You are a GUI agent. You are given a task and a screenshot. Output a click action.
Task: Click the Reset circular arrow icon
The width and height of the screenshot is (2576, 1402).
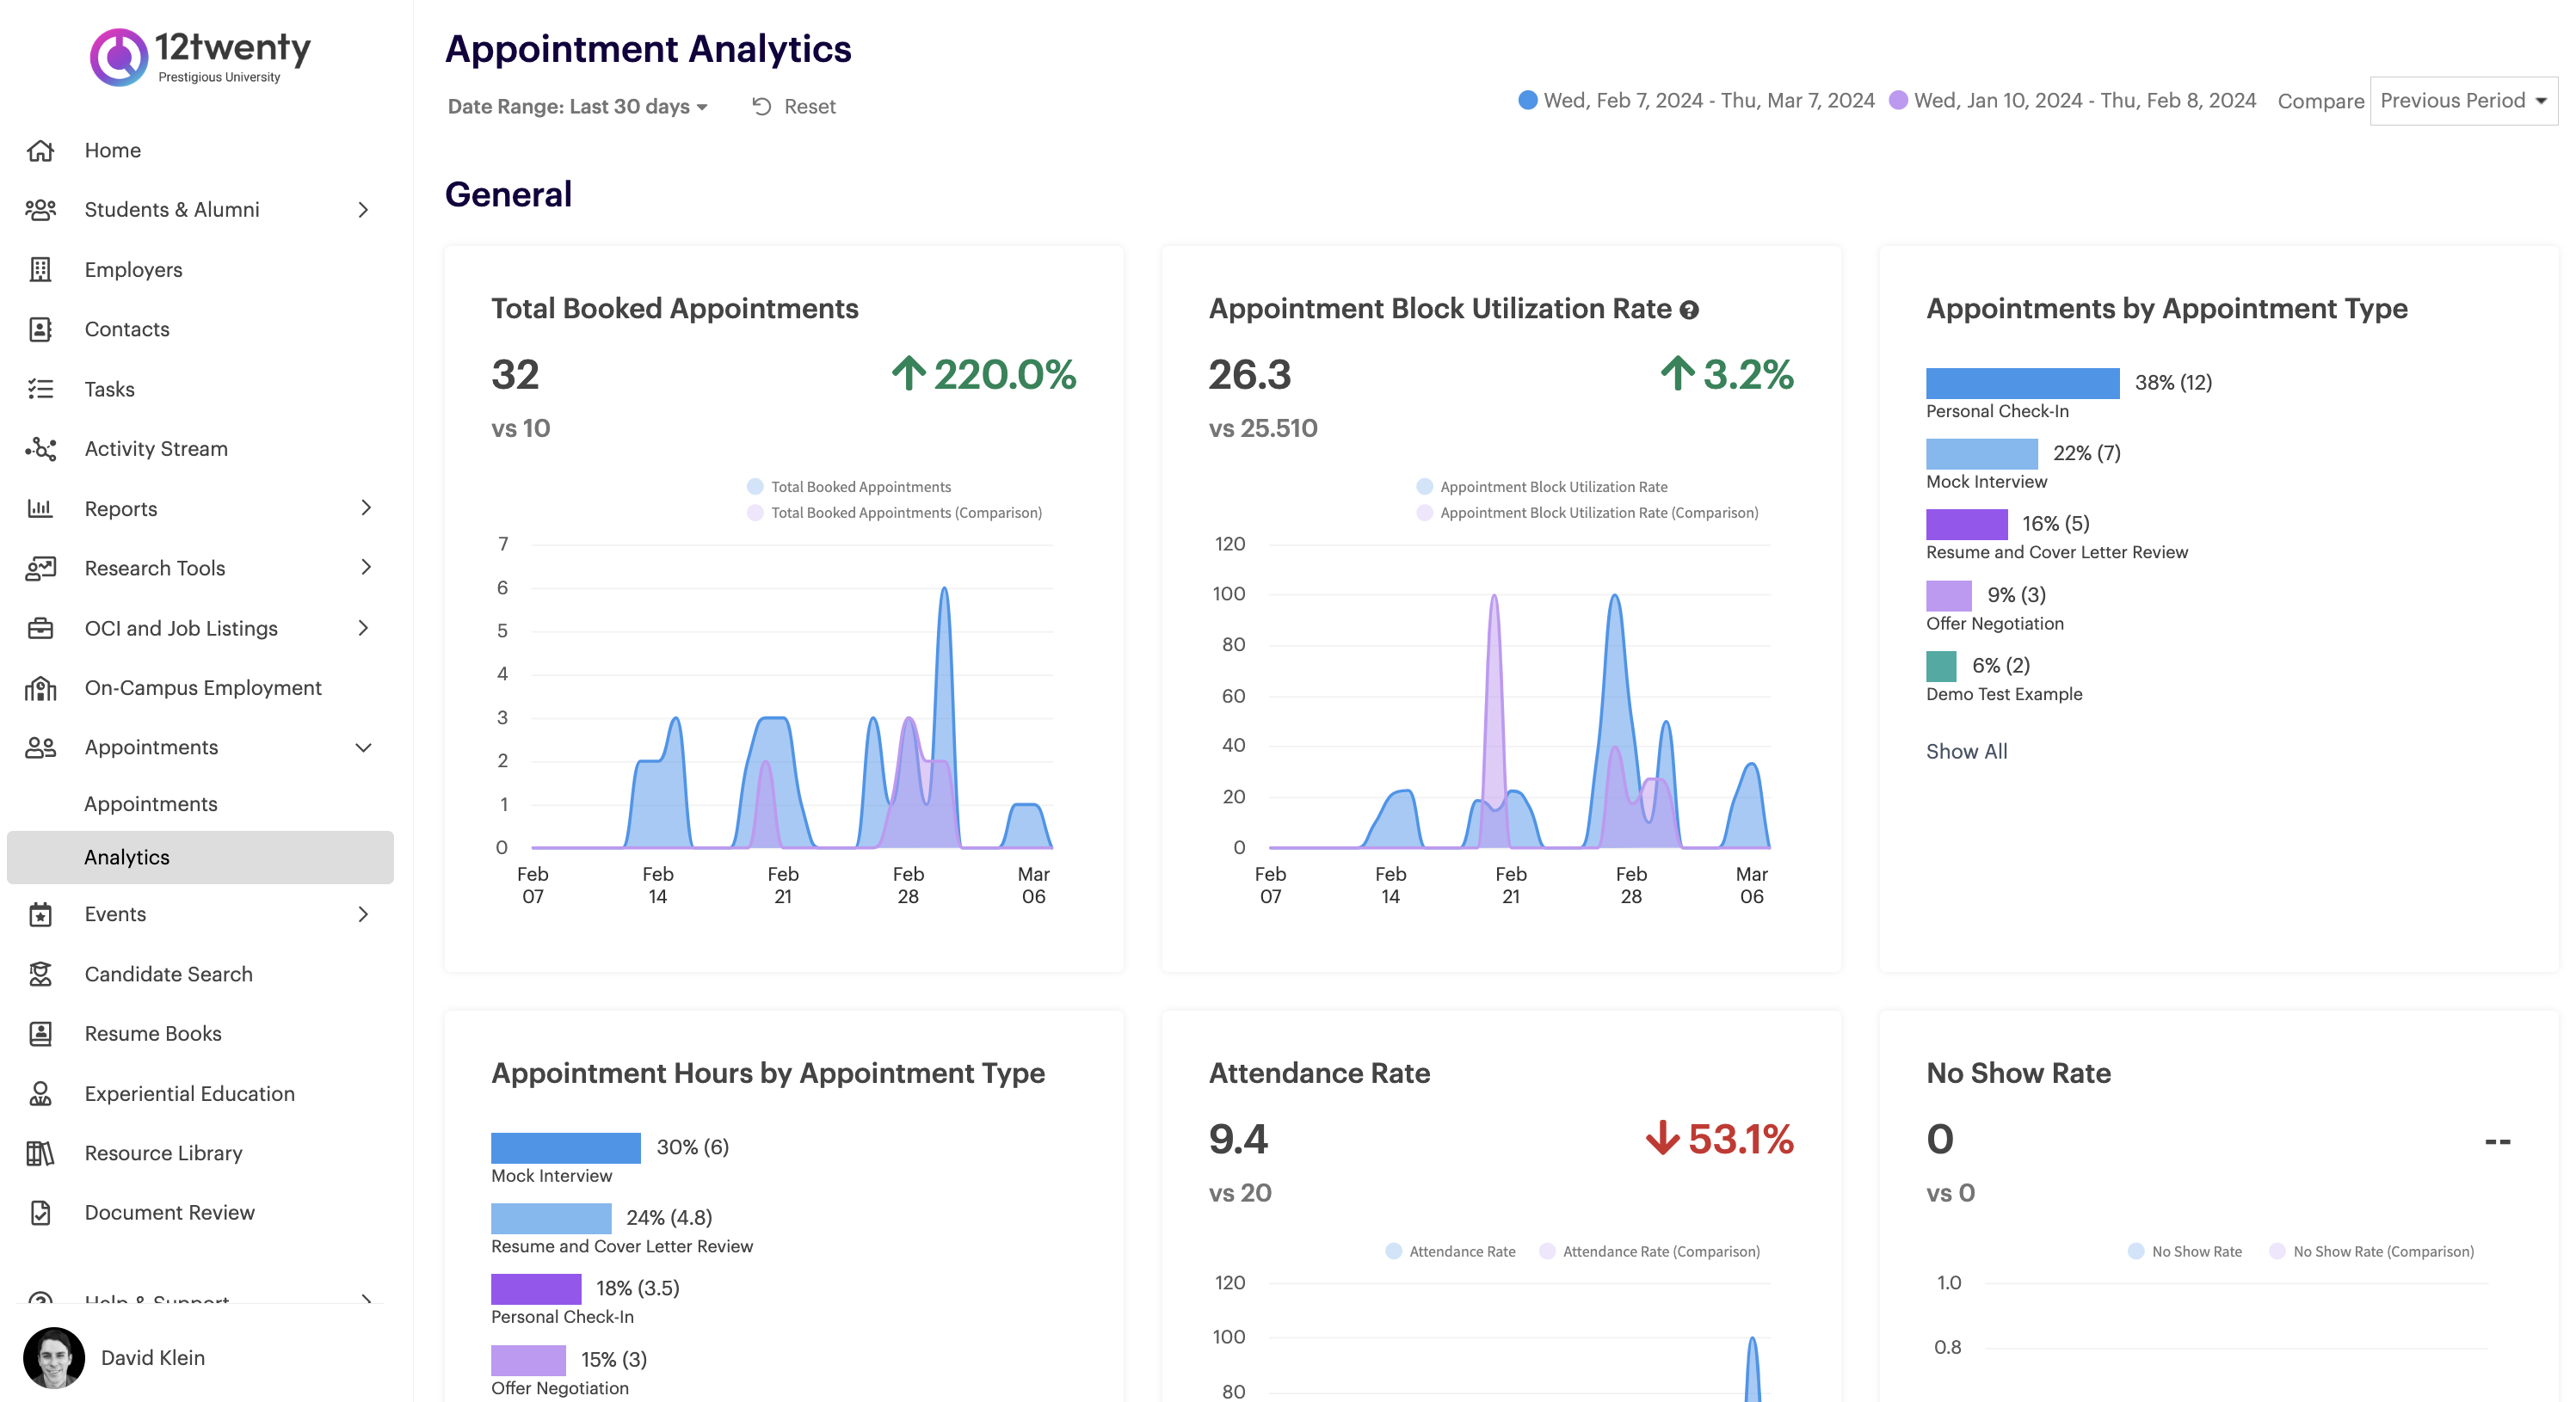click(x=762, y=106)
